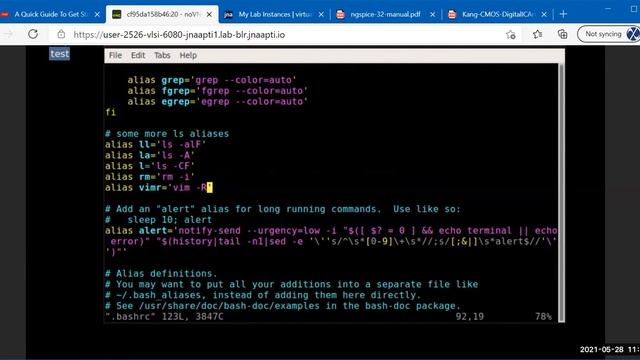This screenshot has height=360, width=640.
Task: Close the ngspice-32-manual.pdf tab
Action: 433,14
